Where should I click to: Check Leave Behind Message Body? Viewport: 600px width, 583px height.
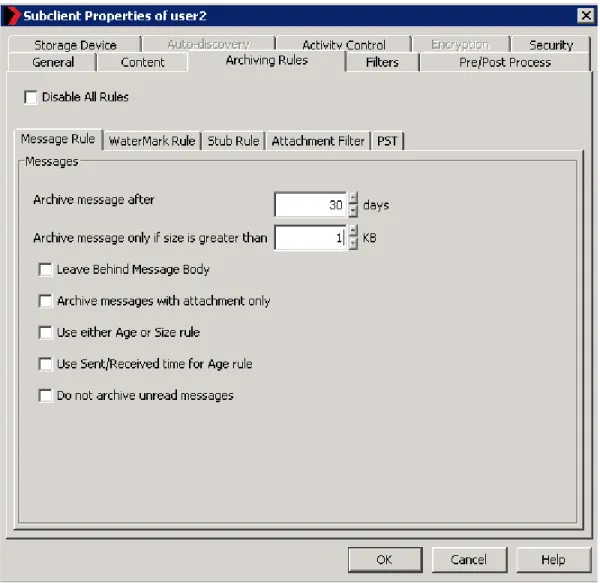coord(45,269)
